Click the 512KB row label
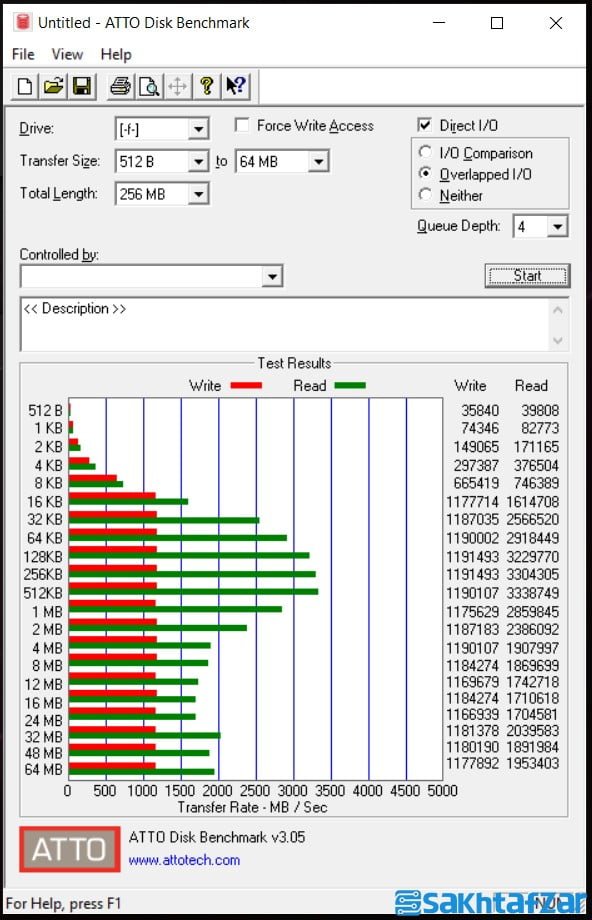The width and height of the screenshot is (592, 920). [43, 593]
